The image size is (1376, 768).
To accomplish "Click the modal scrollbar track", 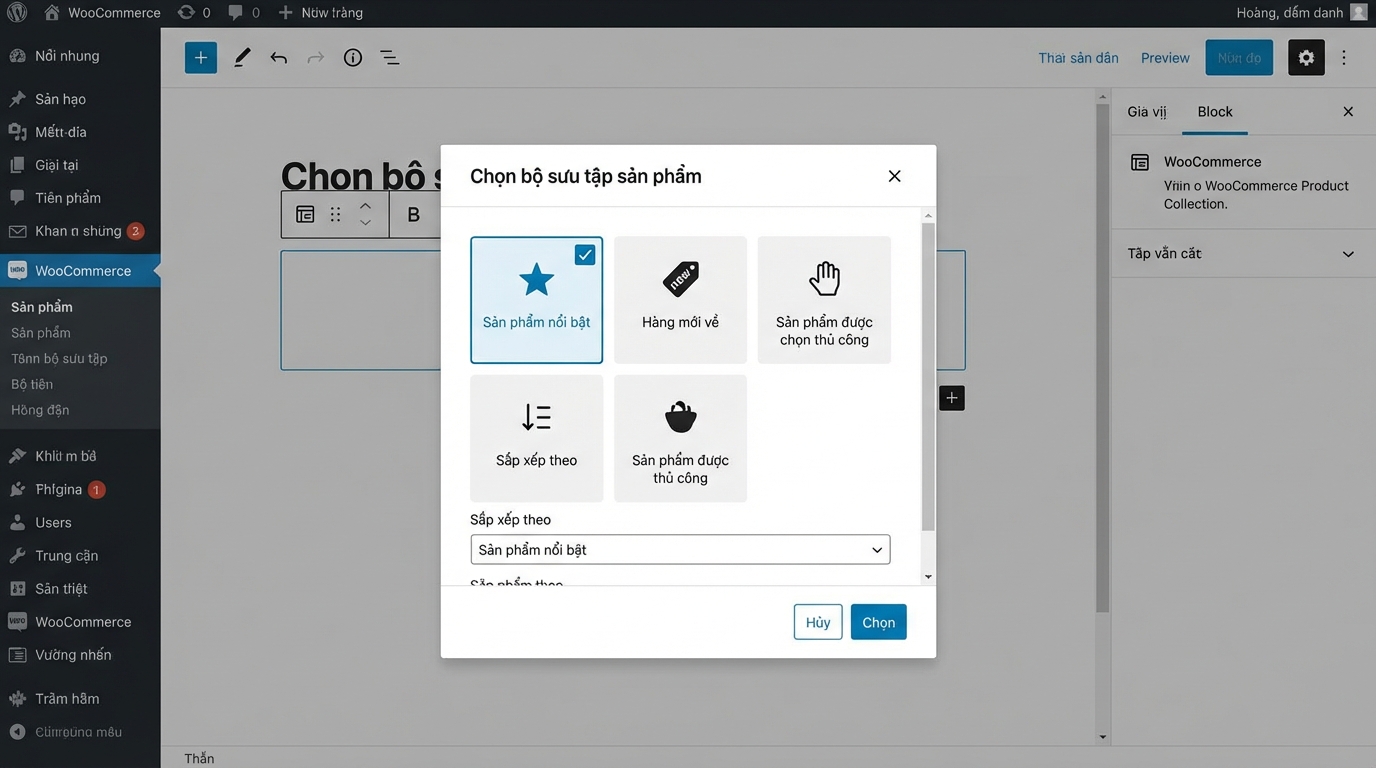I will pos(928,450).
